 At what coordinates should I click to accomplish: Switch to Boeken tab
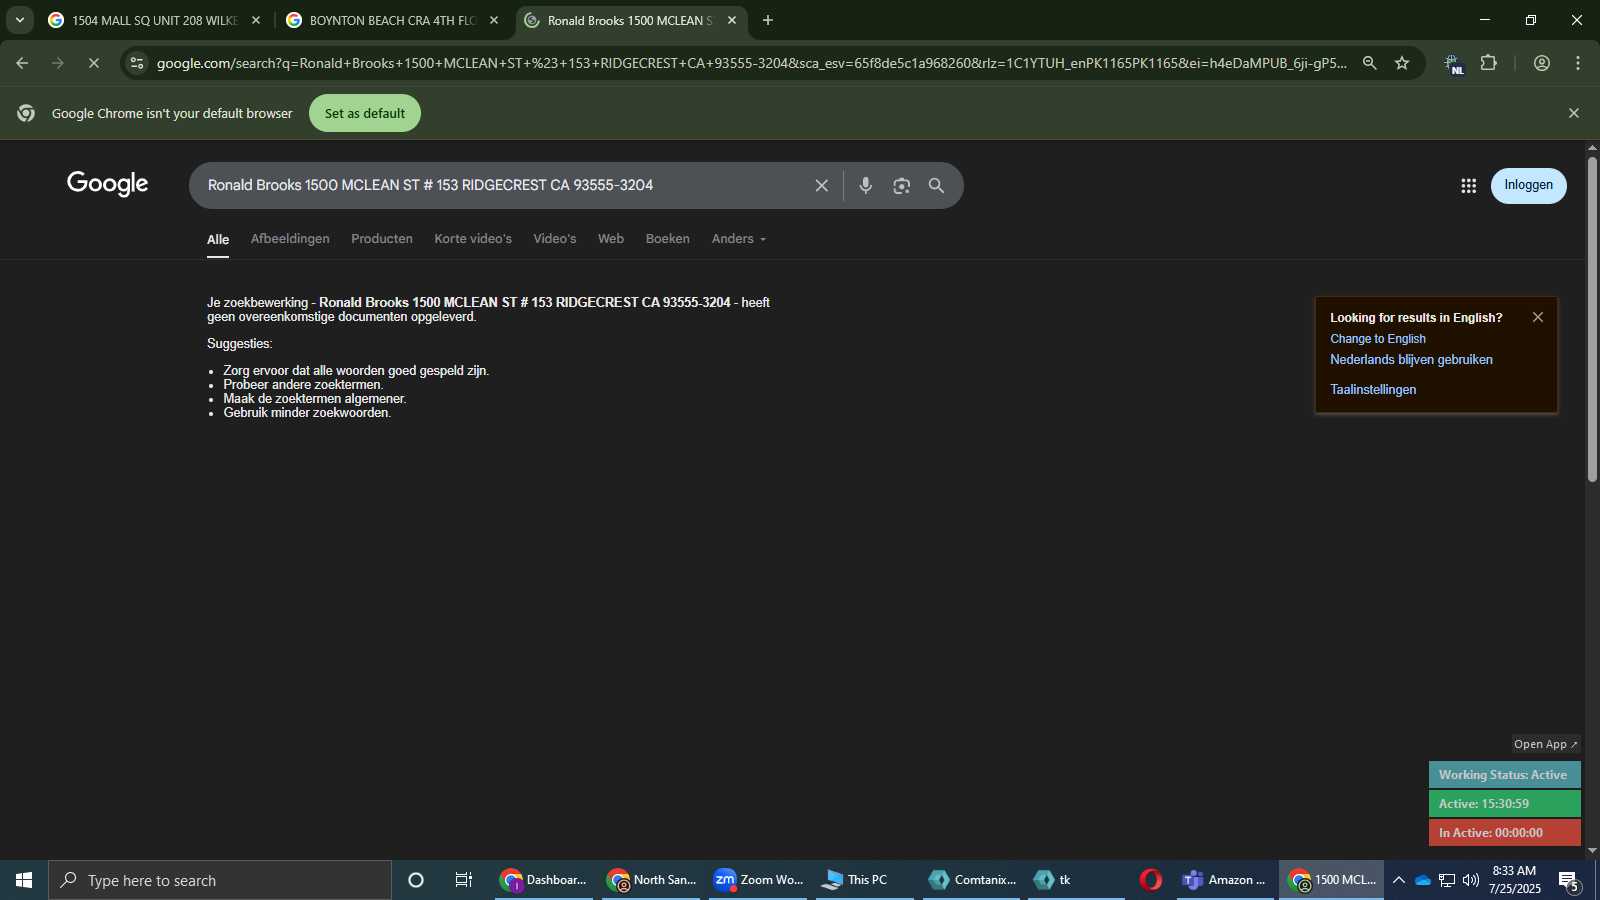point(668,239)
